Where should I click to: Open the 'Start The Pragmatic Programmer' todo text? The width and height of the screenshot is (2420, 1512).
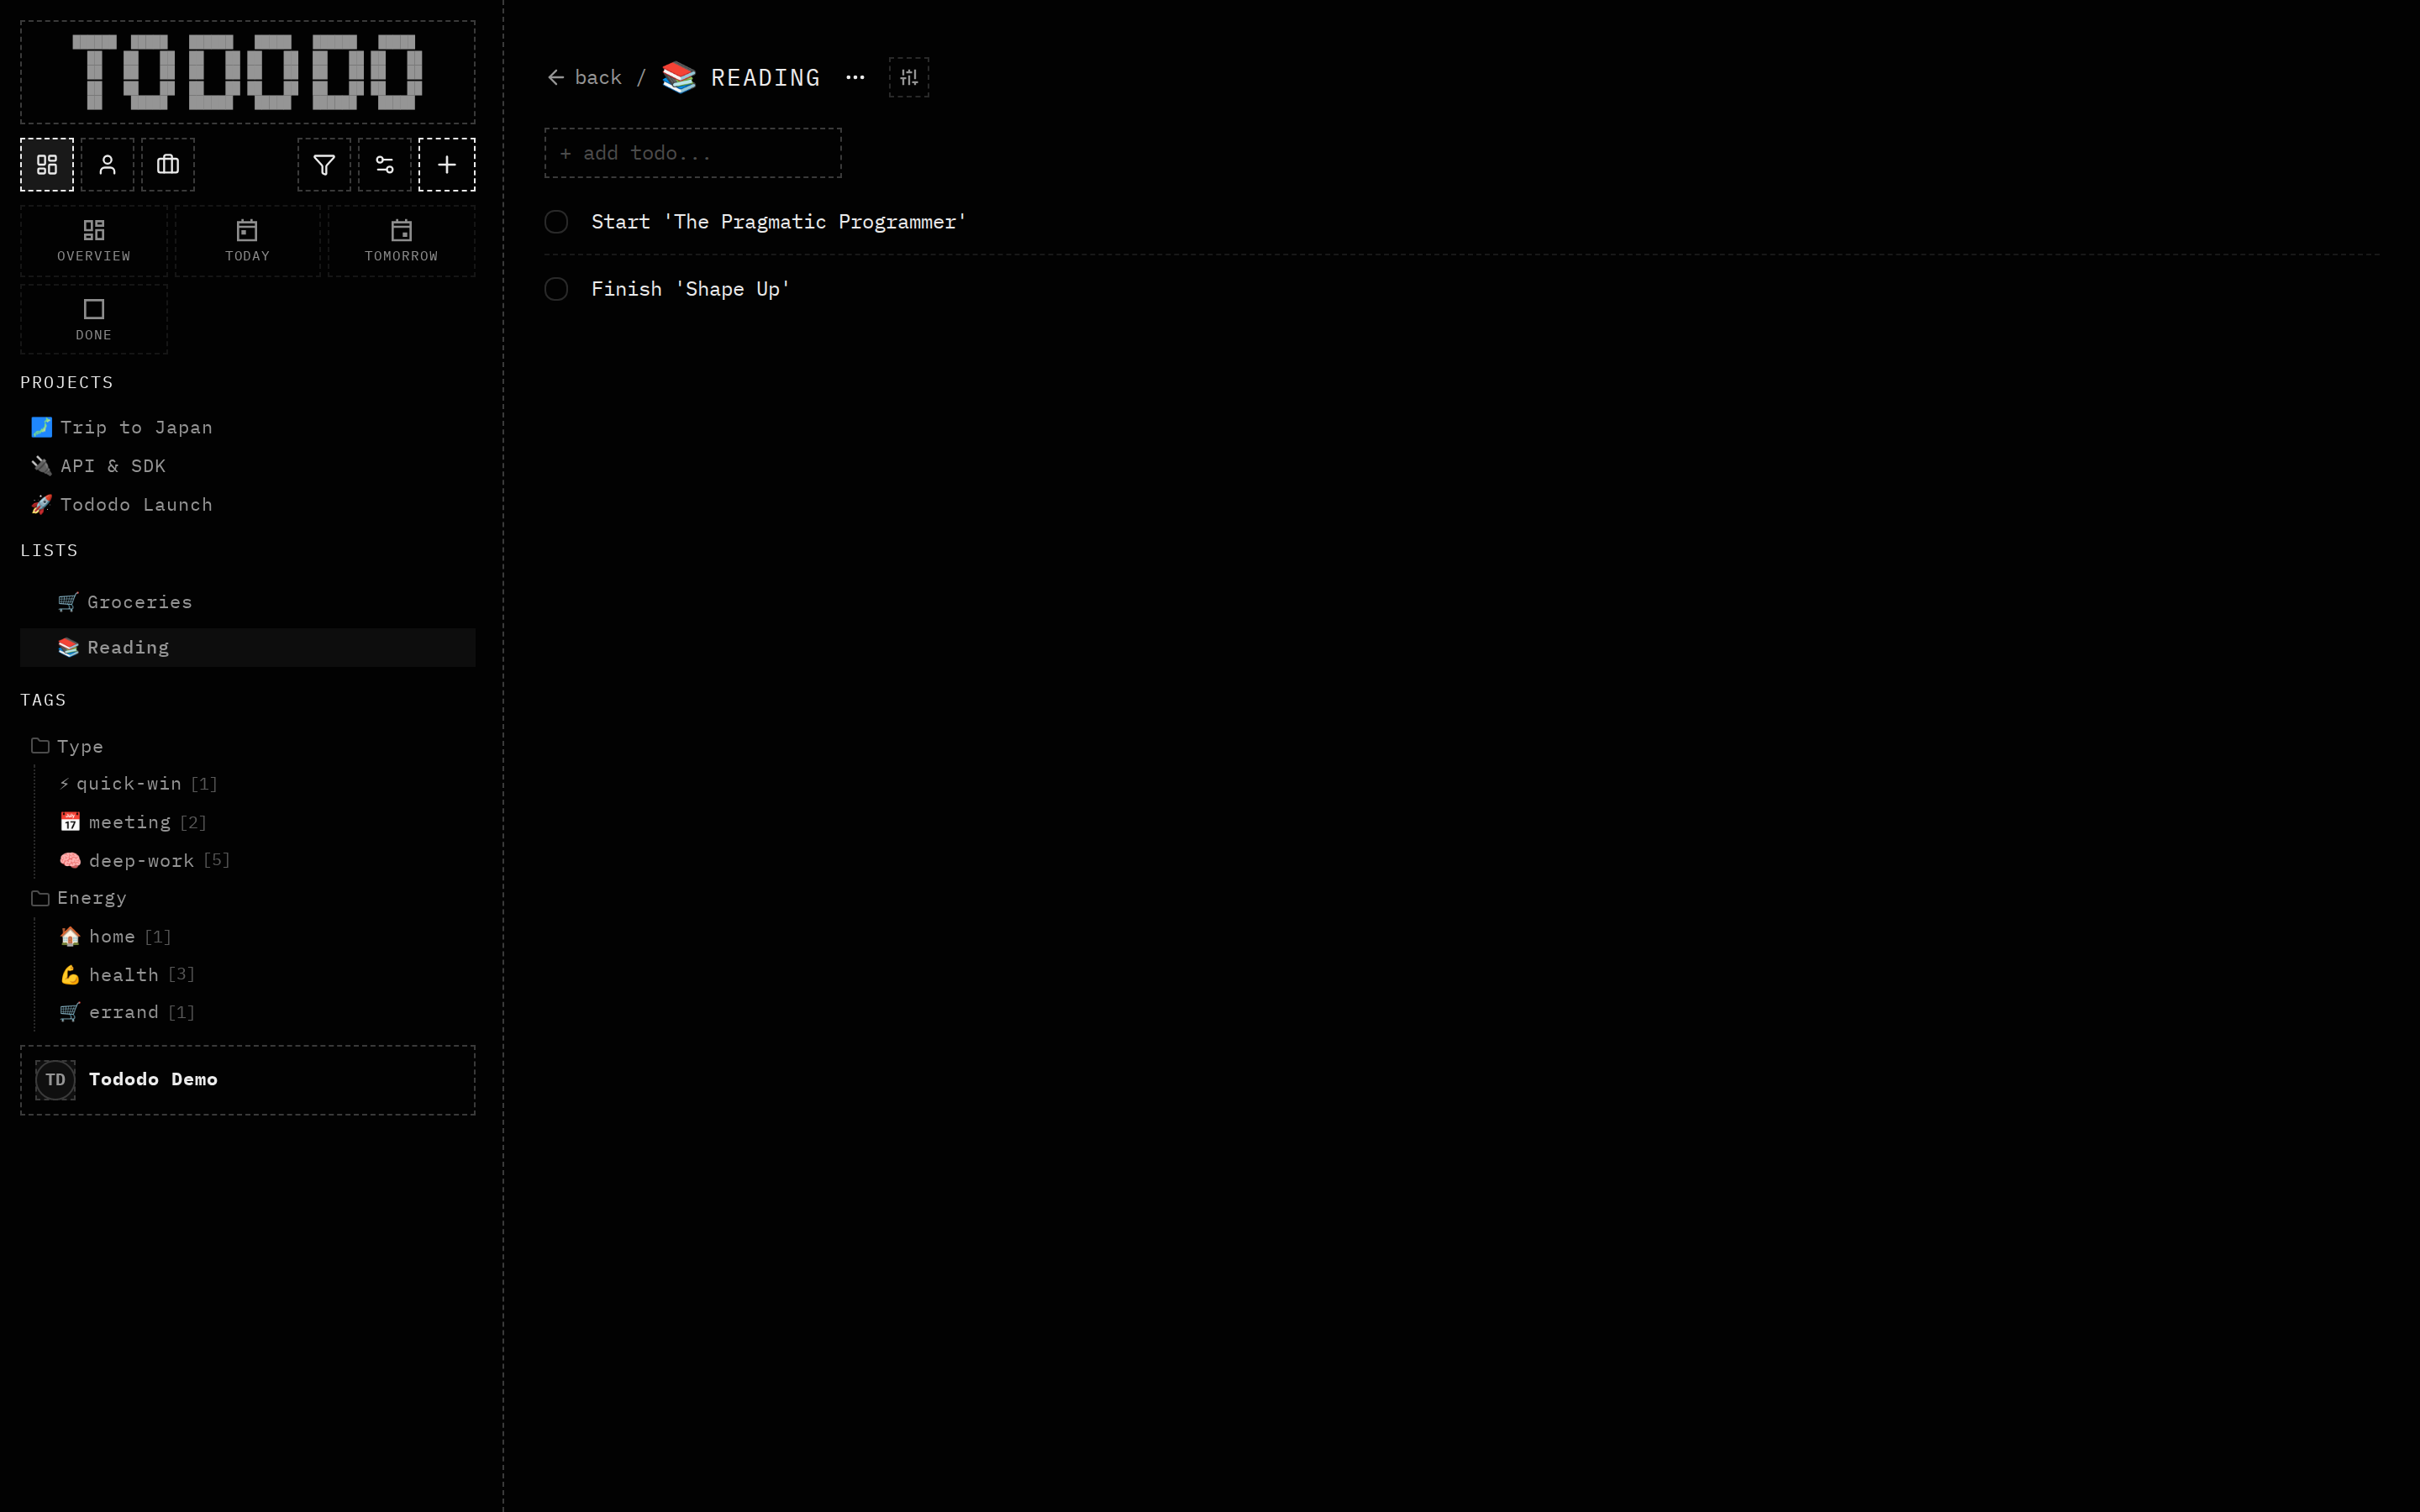[x=779, y=222]
